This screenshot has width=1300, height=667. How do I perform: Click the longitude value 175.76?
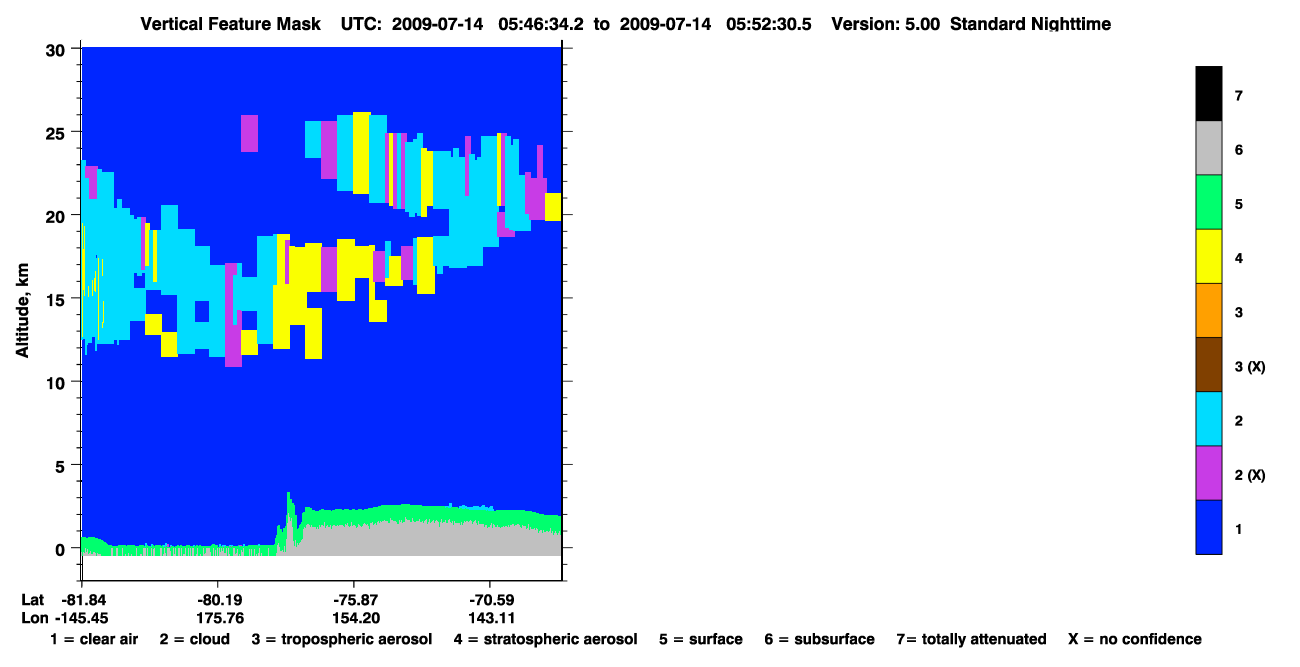[220, 617]
